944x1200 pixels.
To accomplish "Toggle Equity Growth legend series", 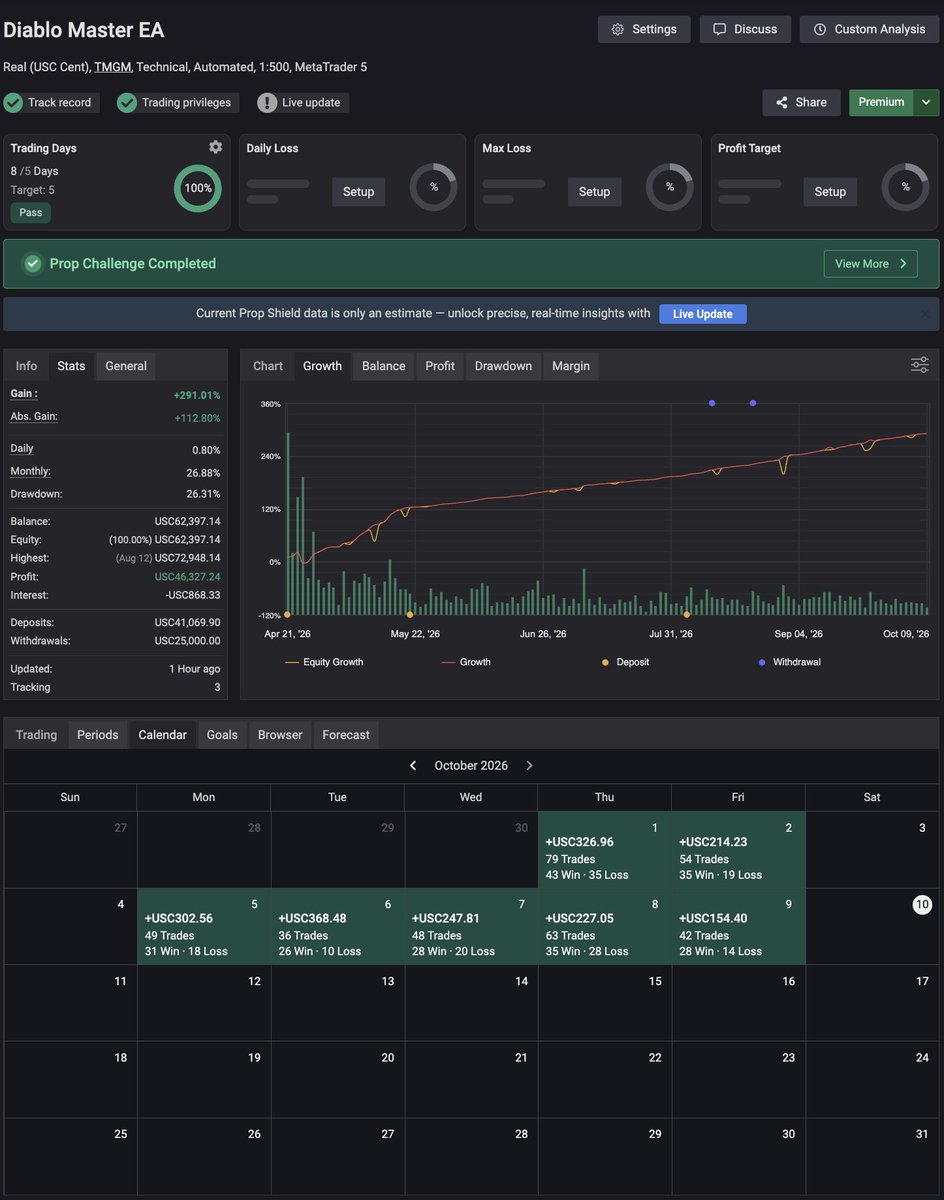I will pos(324,662).
